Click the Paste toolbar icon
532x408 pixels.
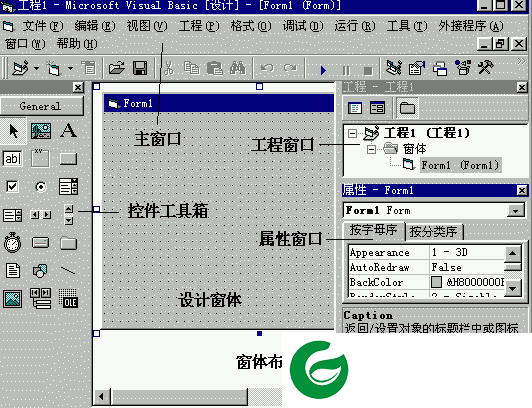[214, 68]
